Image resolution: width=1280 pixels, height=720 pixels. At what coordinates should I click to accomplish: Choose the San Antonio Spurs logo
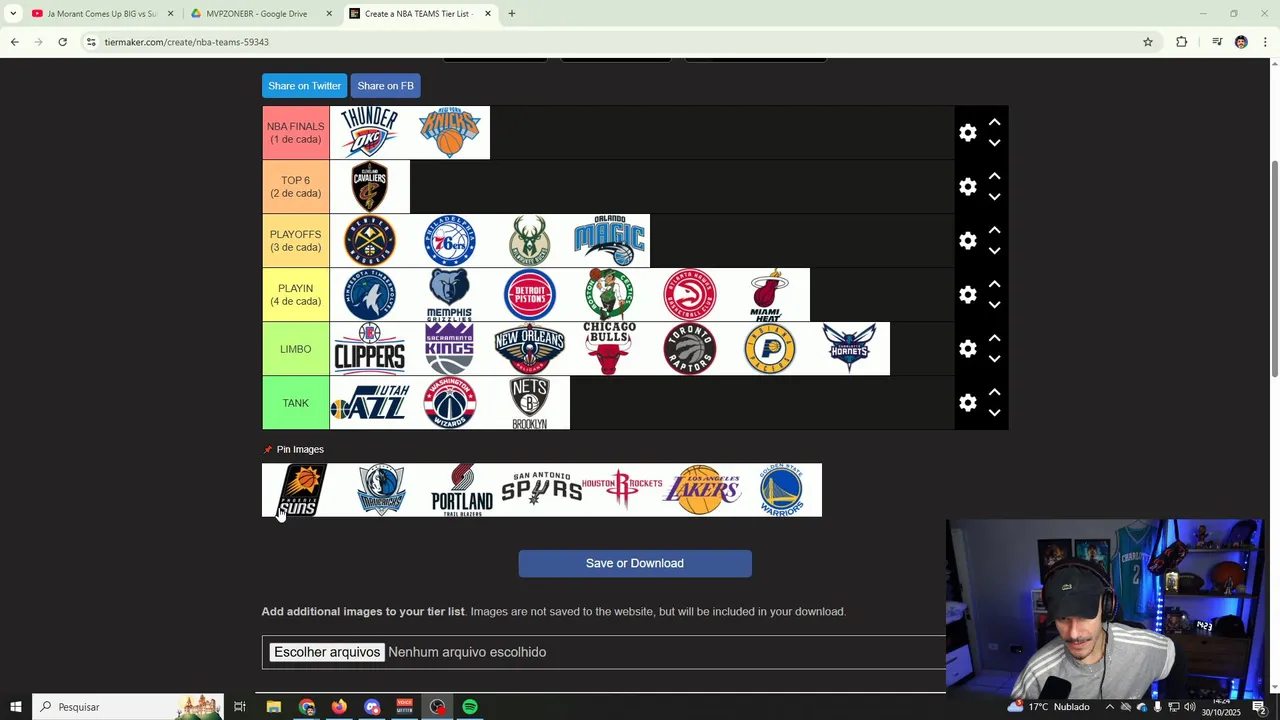(x=542, y=490)
